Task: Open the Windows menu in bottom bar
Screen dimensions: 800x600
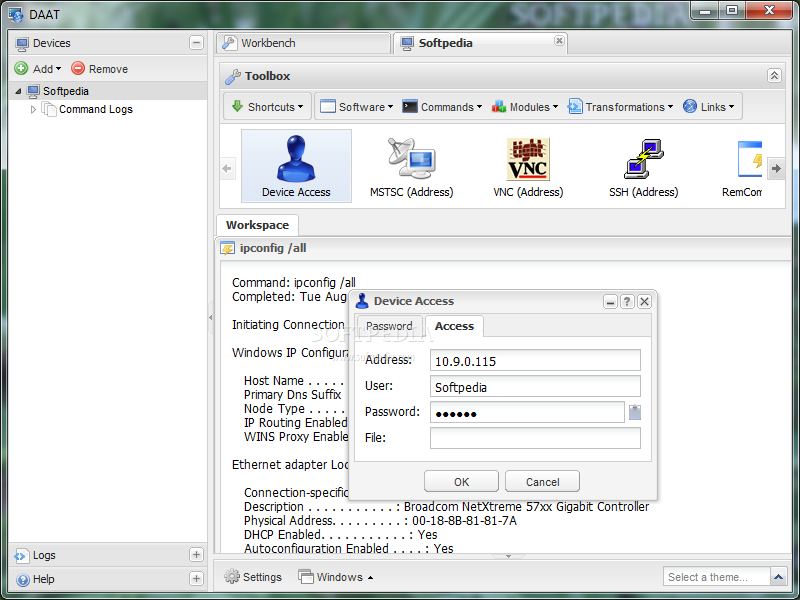Action: 336,577
